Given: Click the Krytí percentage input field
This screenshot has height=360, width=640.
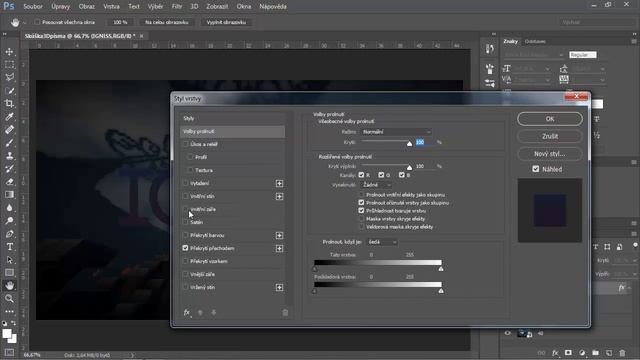Looking at the screenshot, I should coord(425,142).
